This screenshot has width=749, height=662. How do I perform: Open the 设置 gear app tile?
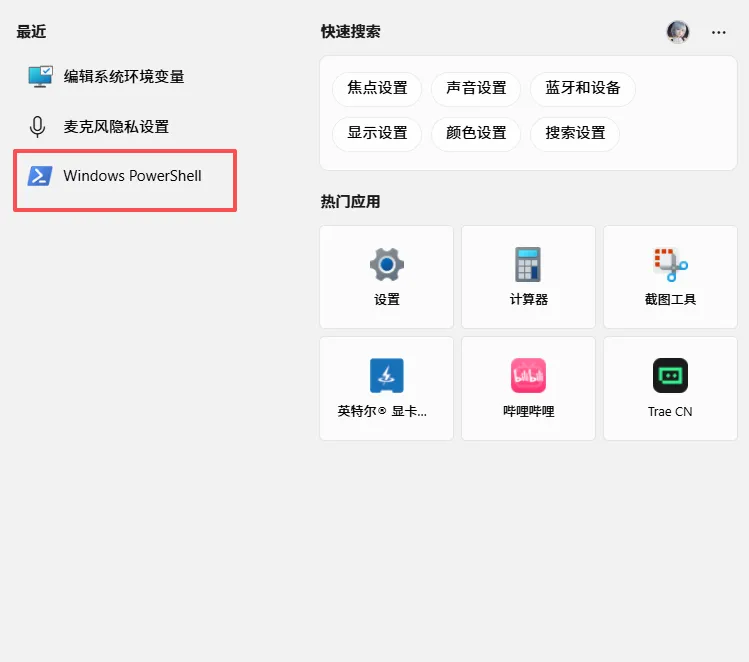386,277
